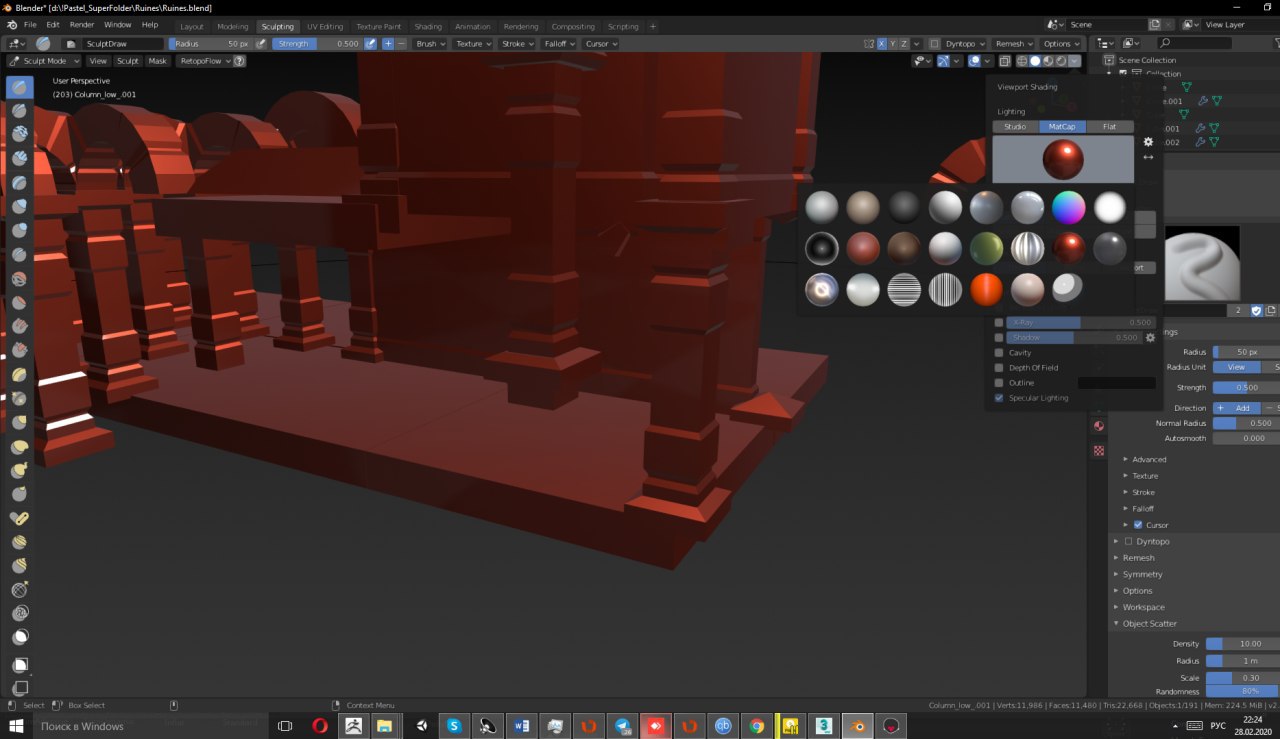The width and height of the screenshot is (1280, 739).
Task: Switch to the UV Editing workspace tab
Action: click(x=324, y=26)
